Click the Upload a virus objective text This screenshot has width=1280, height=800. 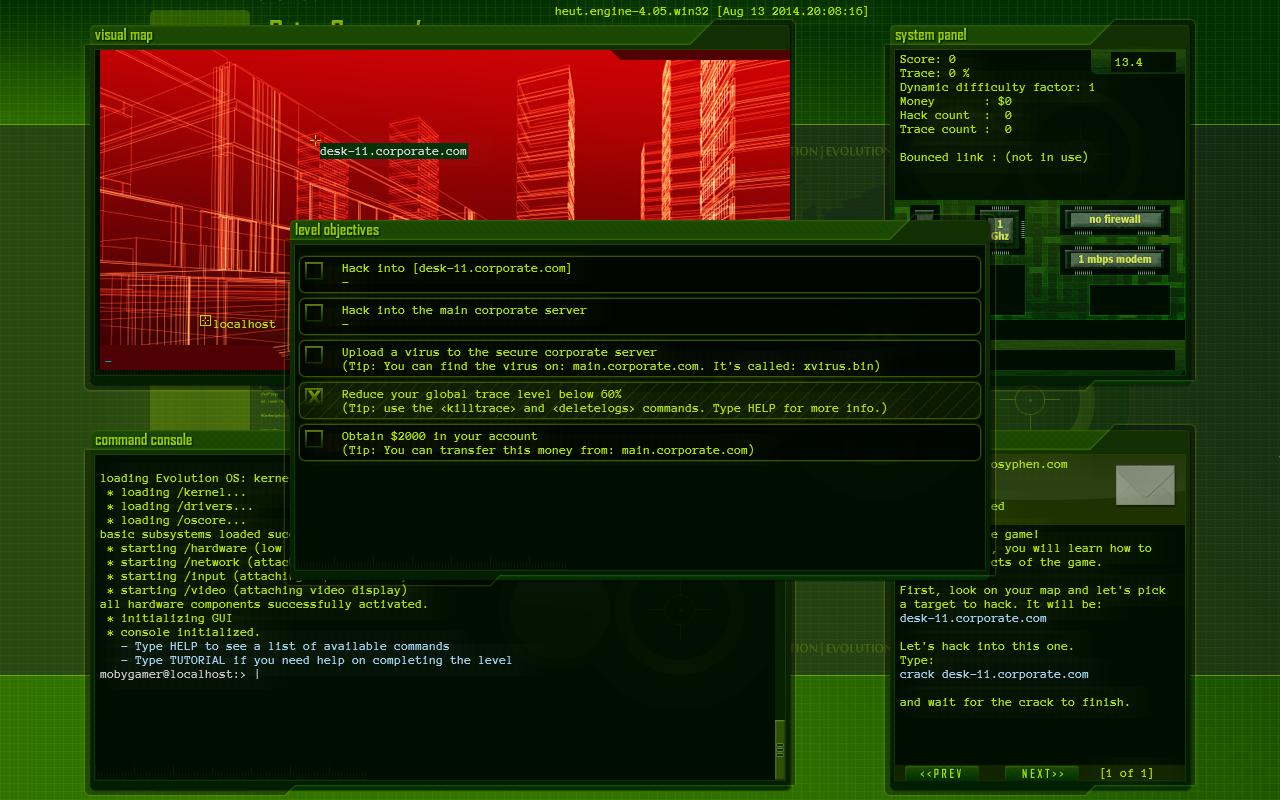click(x=499, y=352)
